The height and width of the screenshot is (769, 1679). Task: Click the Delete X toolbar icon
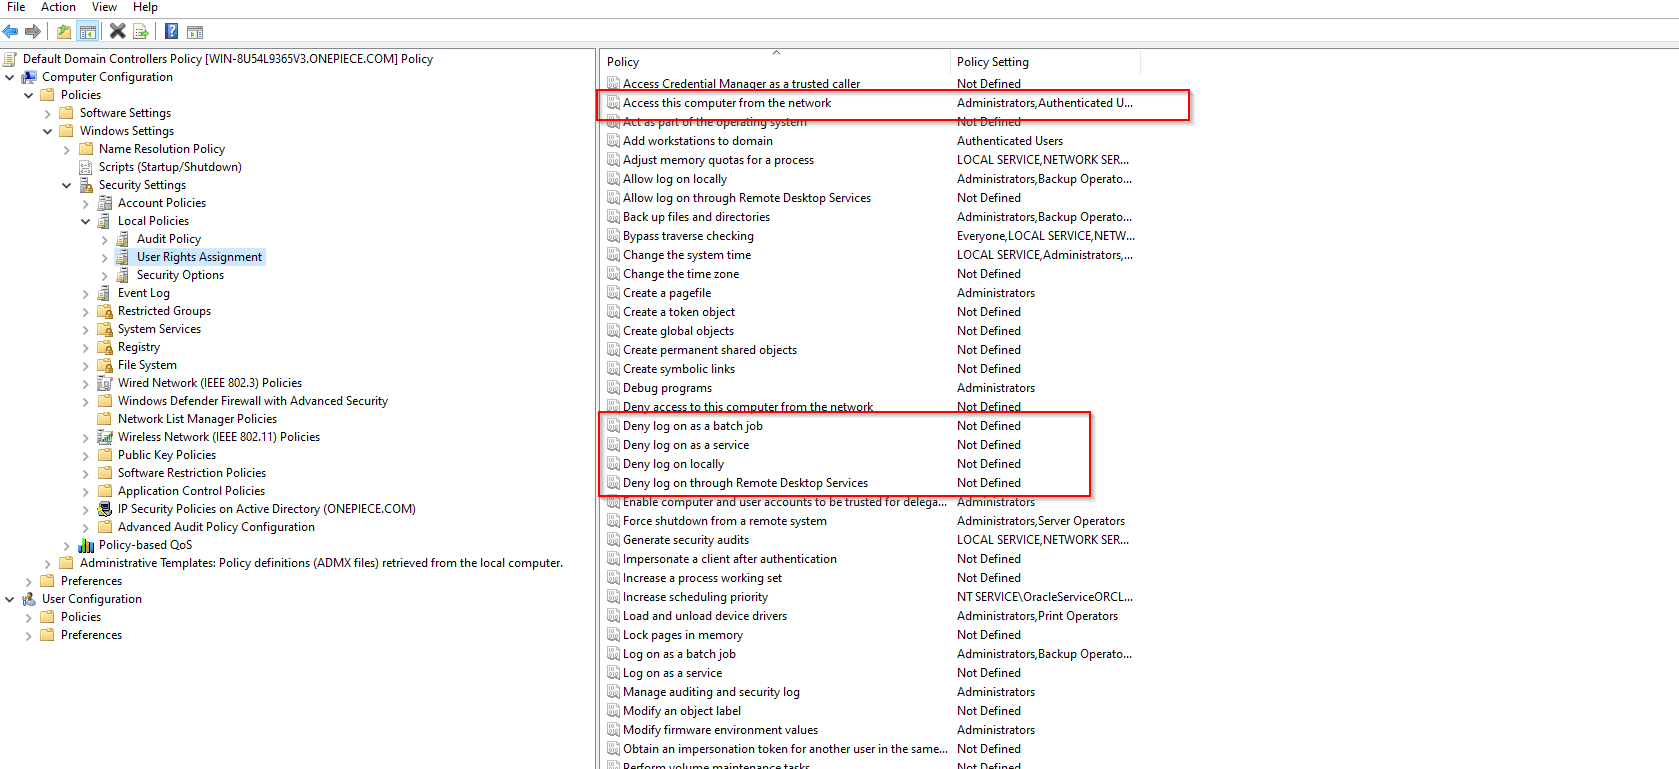point(118,32)
